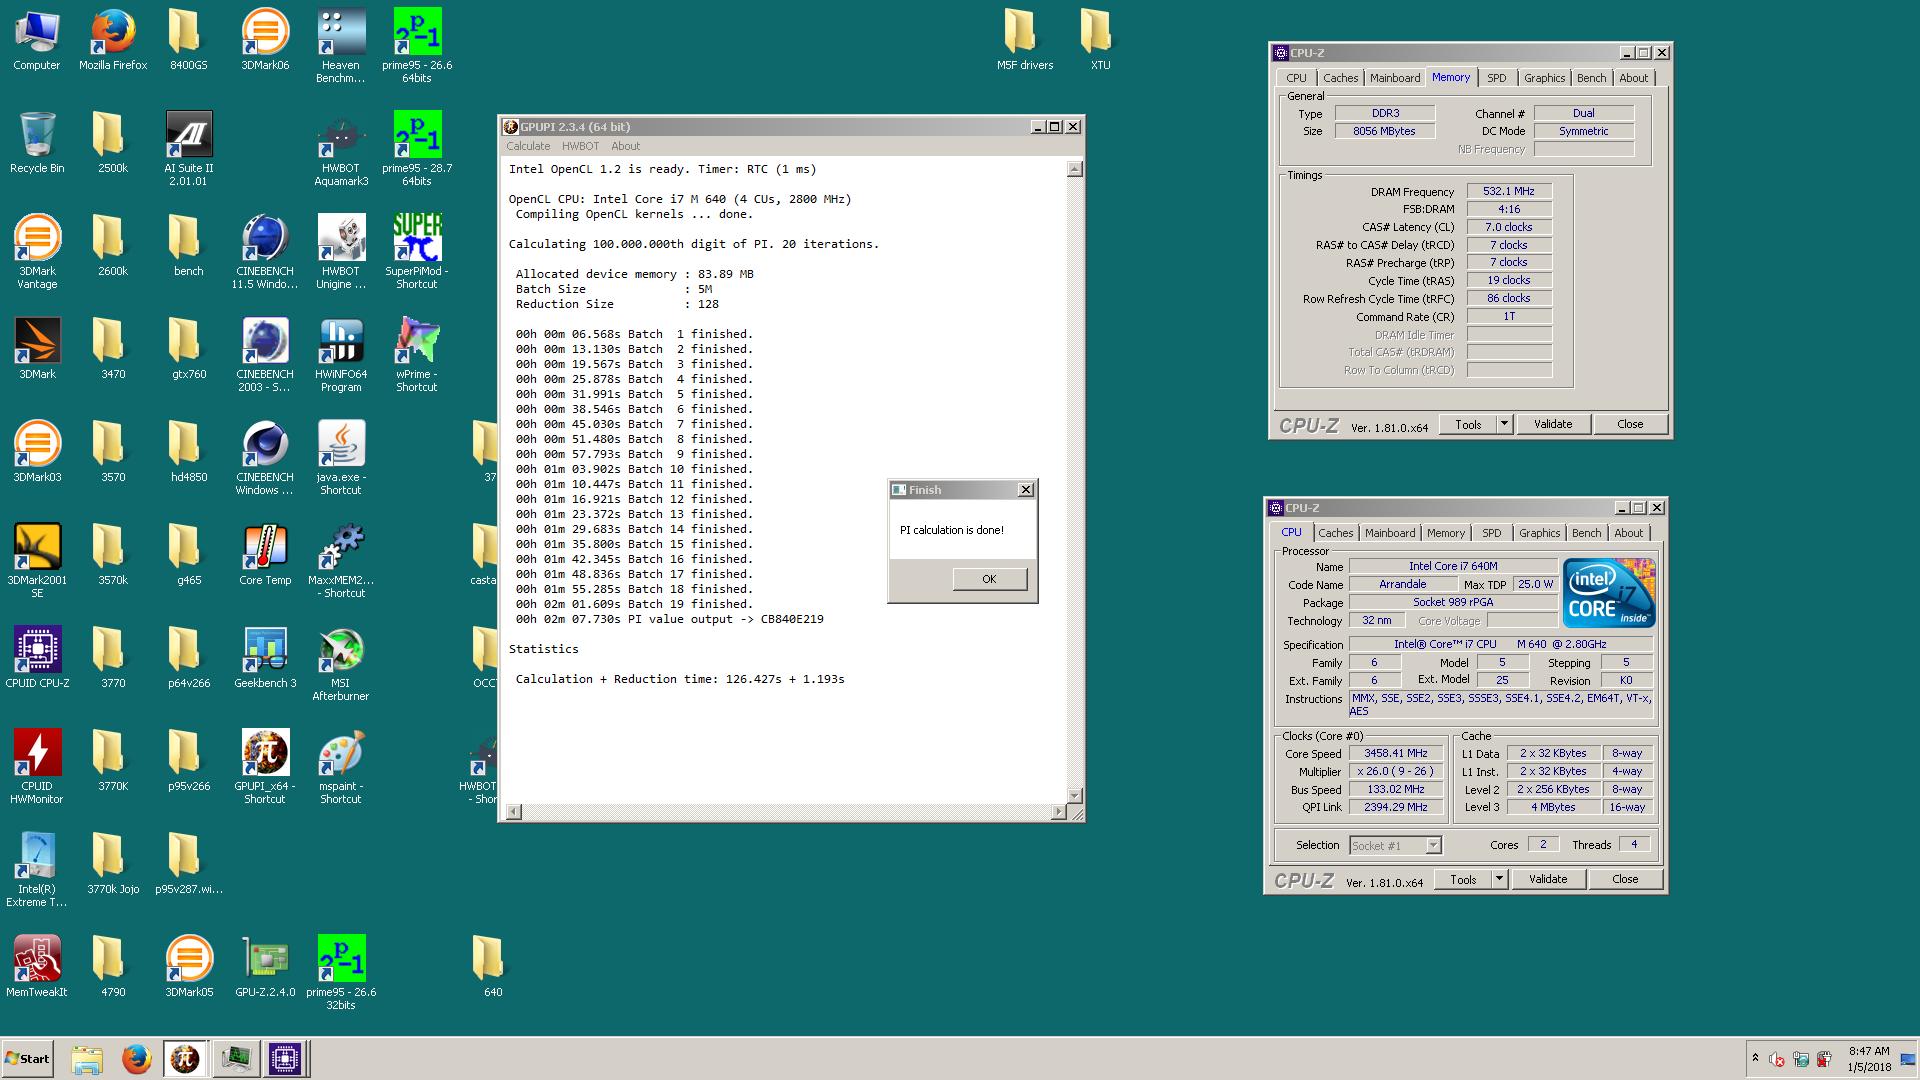Image resolution: width=1920 pixels, height=1080 pixels.
Task: Open the 3770k Jojo folder
Action: [113, 864]
